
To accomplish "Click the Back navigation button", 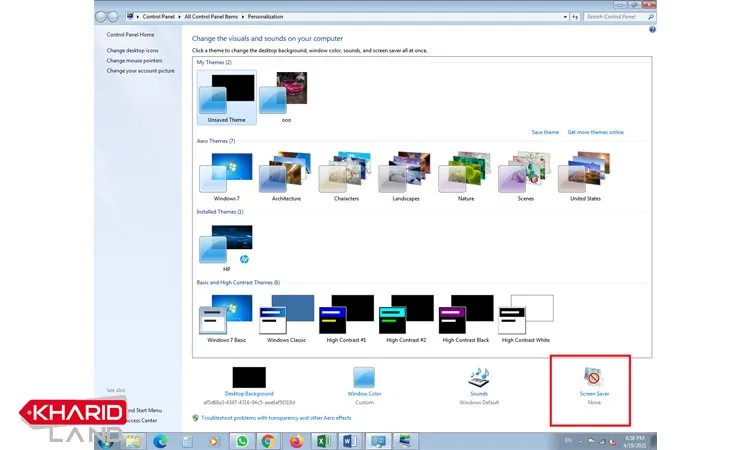I will pos(100,17).
